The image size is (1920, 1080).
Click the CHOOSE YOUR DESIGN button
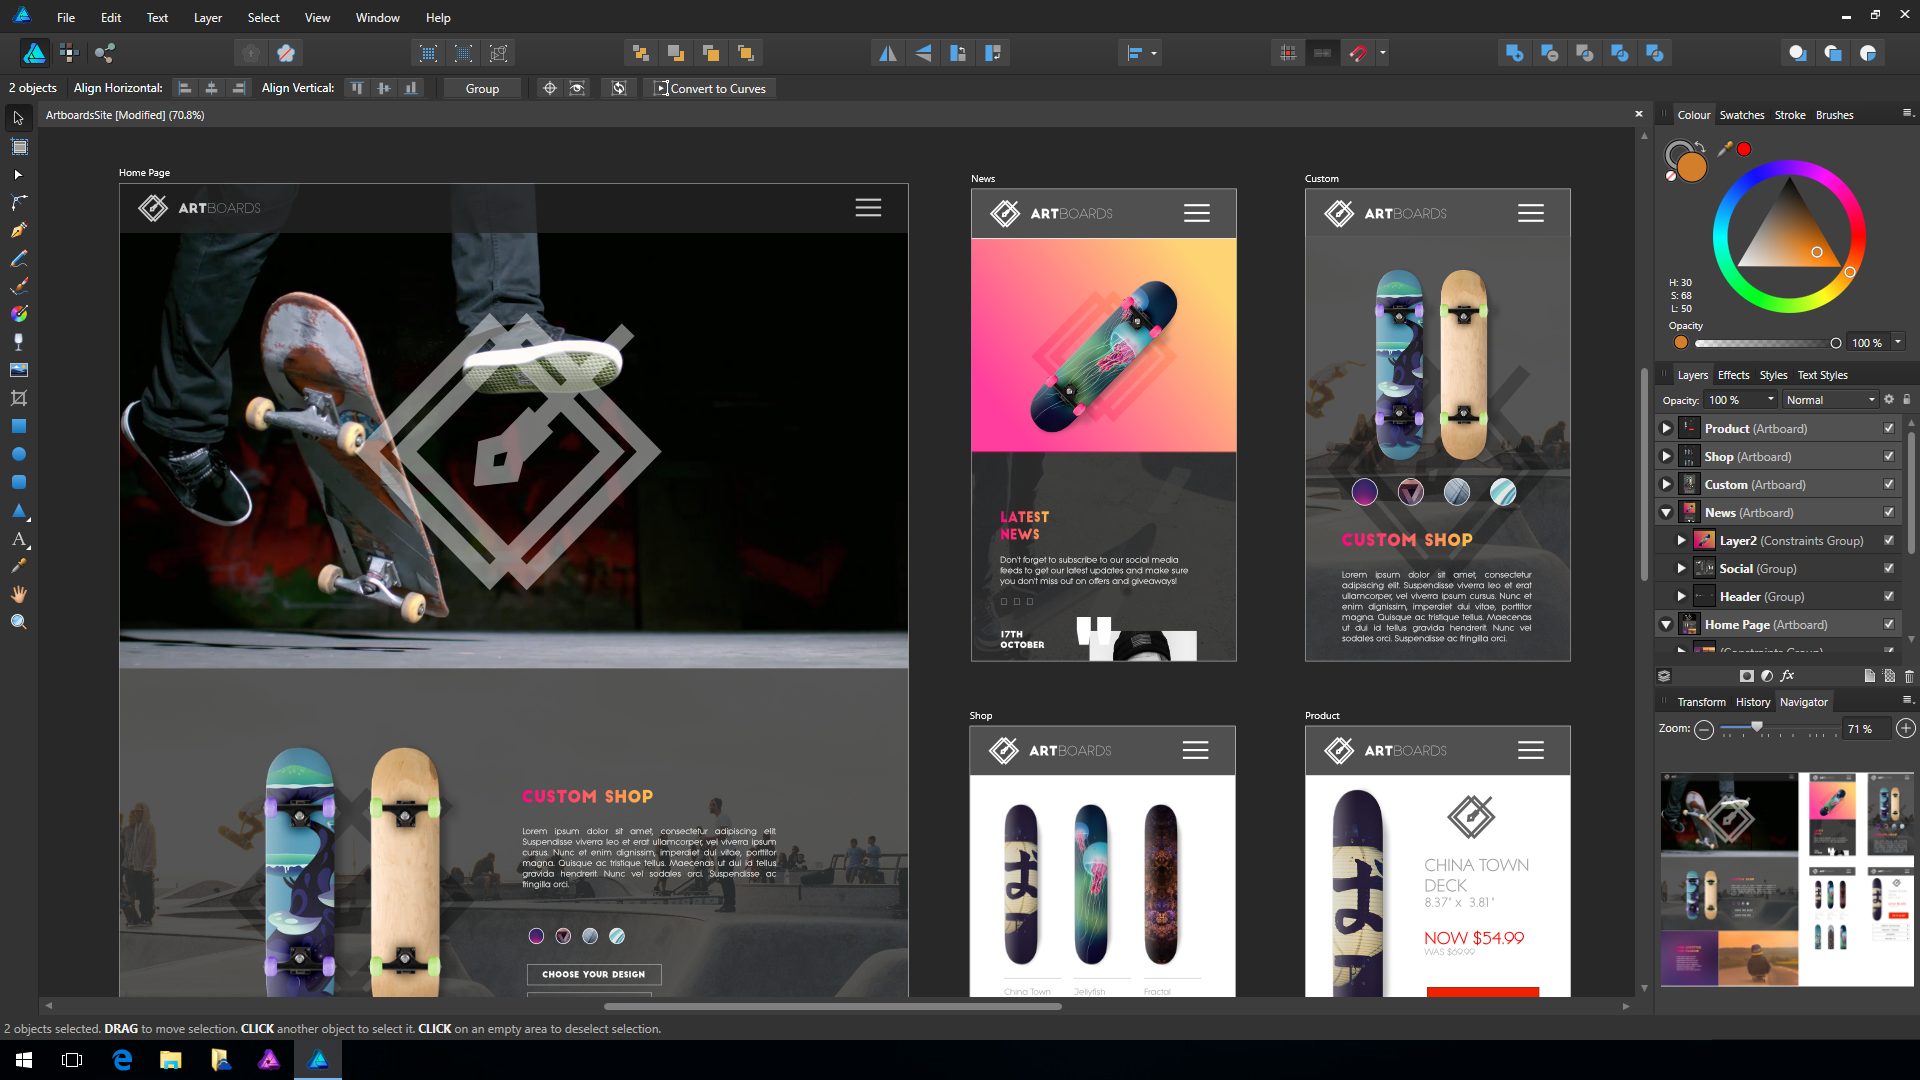pos(593,973)
